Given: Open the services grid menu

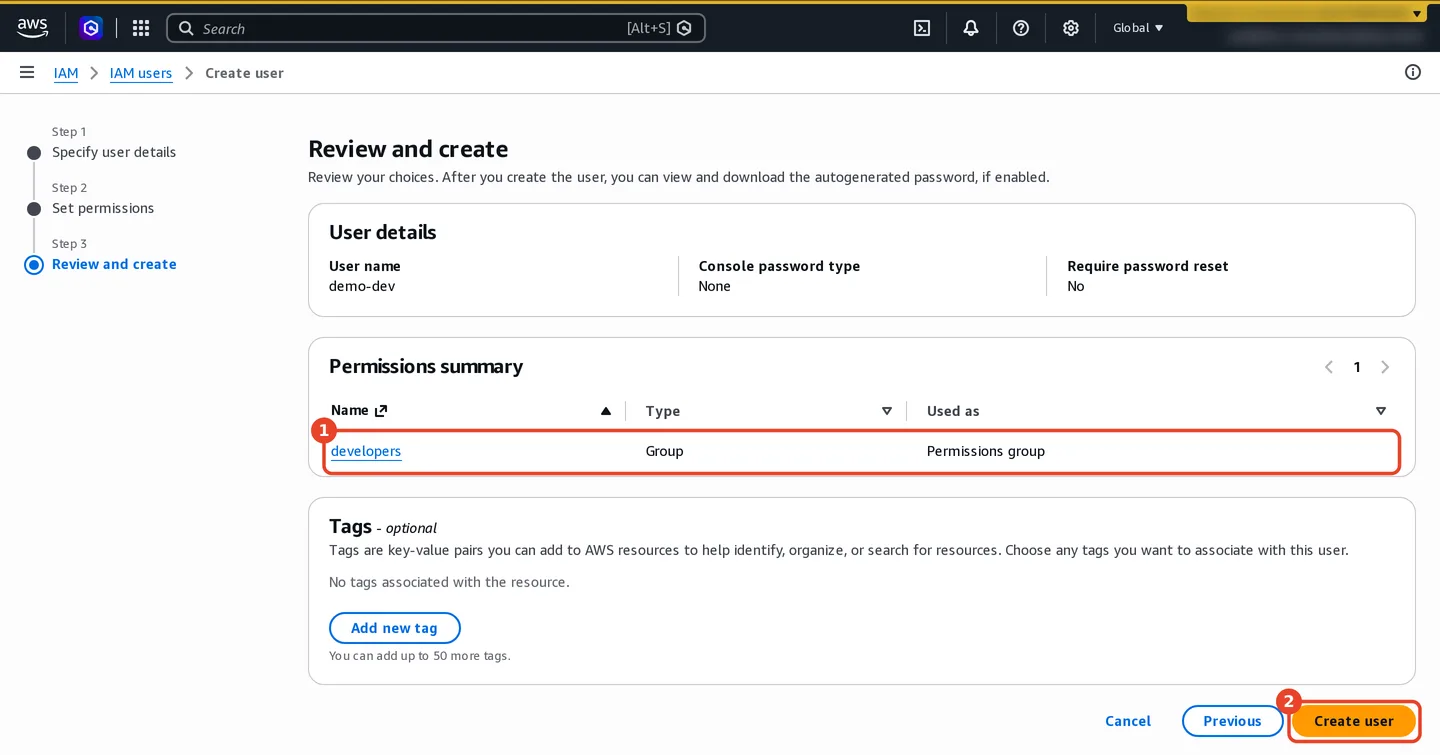Looking at the screenshot, I should pyautogui.click(x=141, y=28).
